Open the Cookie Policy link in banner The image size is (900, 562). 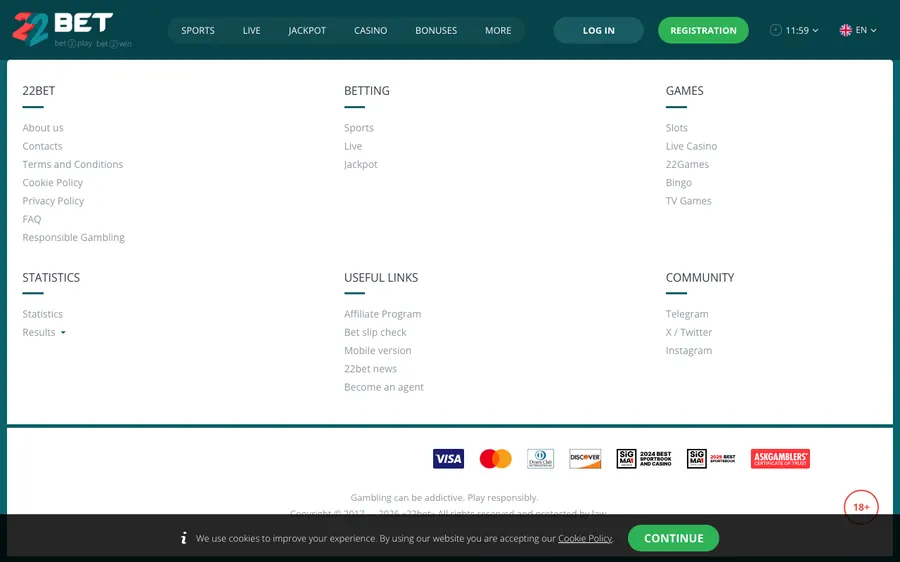coord(585,538)
